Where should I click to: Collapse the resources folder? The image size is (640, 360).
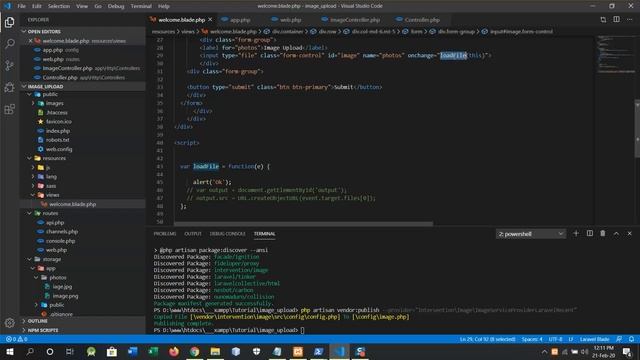[30, 158]
